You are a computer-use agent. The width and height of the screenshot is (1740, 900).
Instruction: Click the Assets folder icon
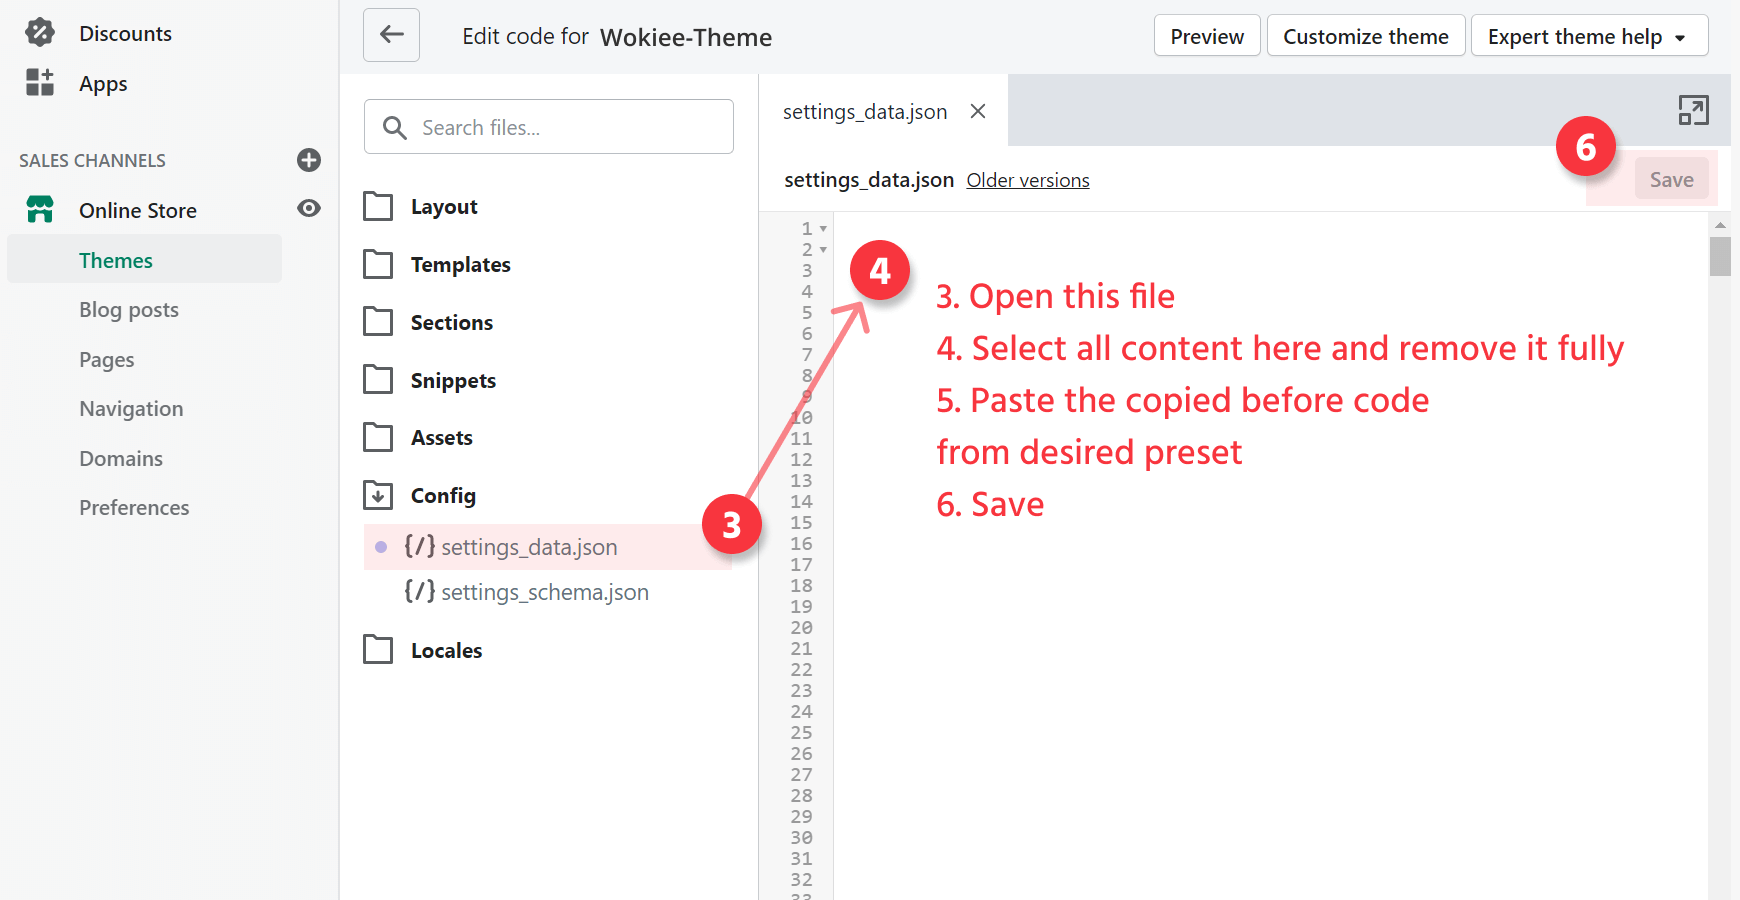pos(378,438)
